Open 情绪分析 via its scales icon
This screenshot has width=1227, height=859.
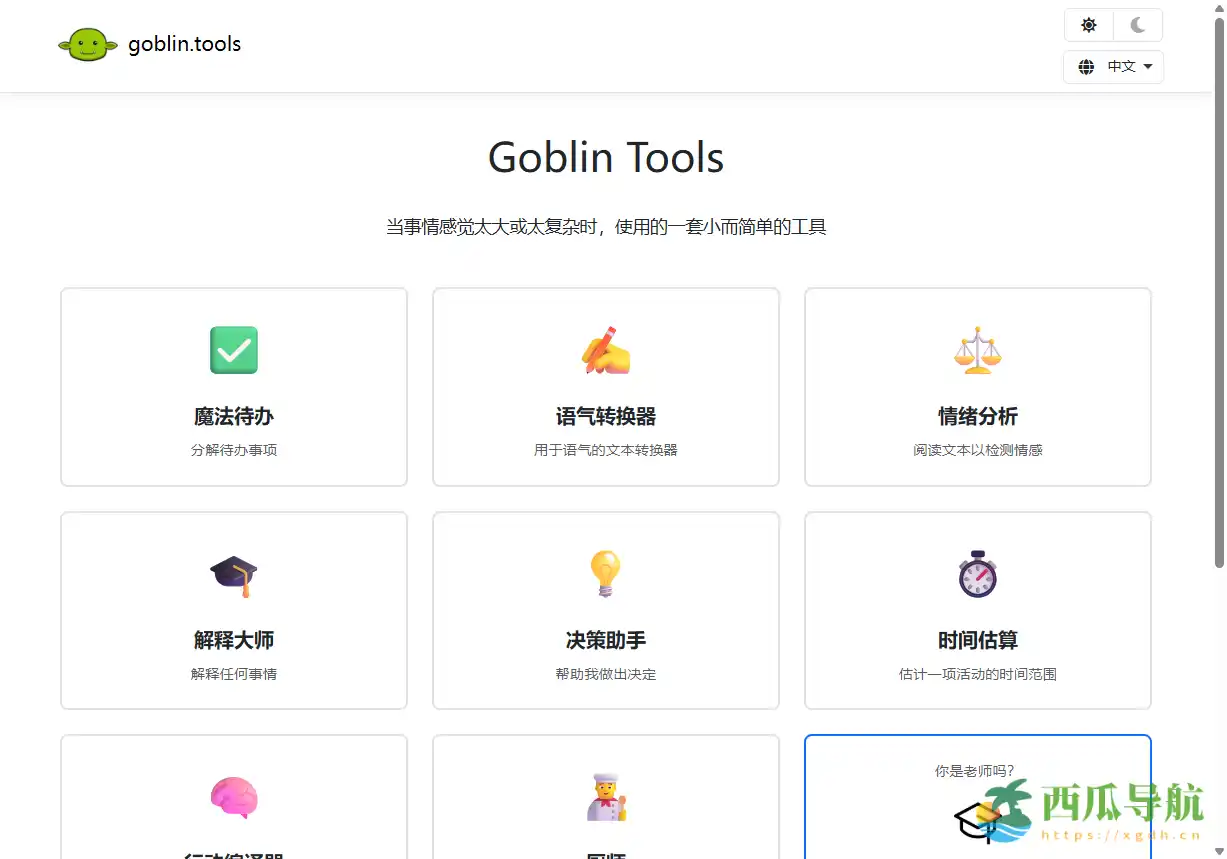(x=977, y=350)
